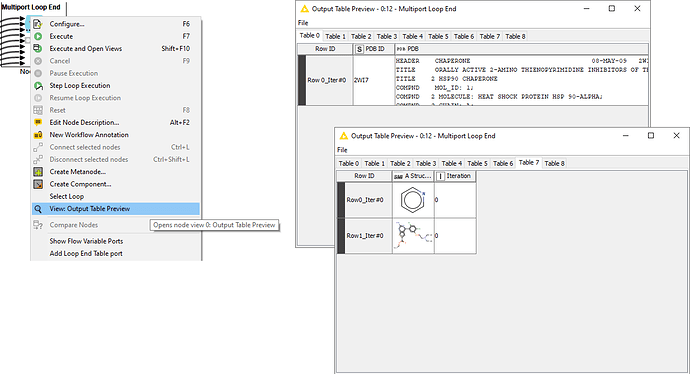Click the warning triangle icon in back window title
The width and height of the screenshot is (690, 374).
click(304, 9)
